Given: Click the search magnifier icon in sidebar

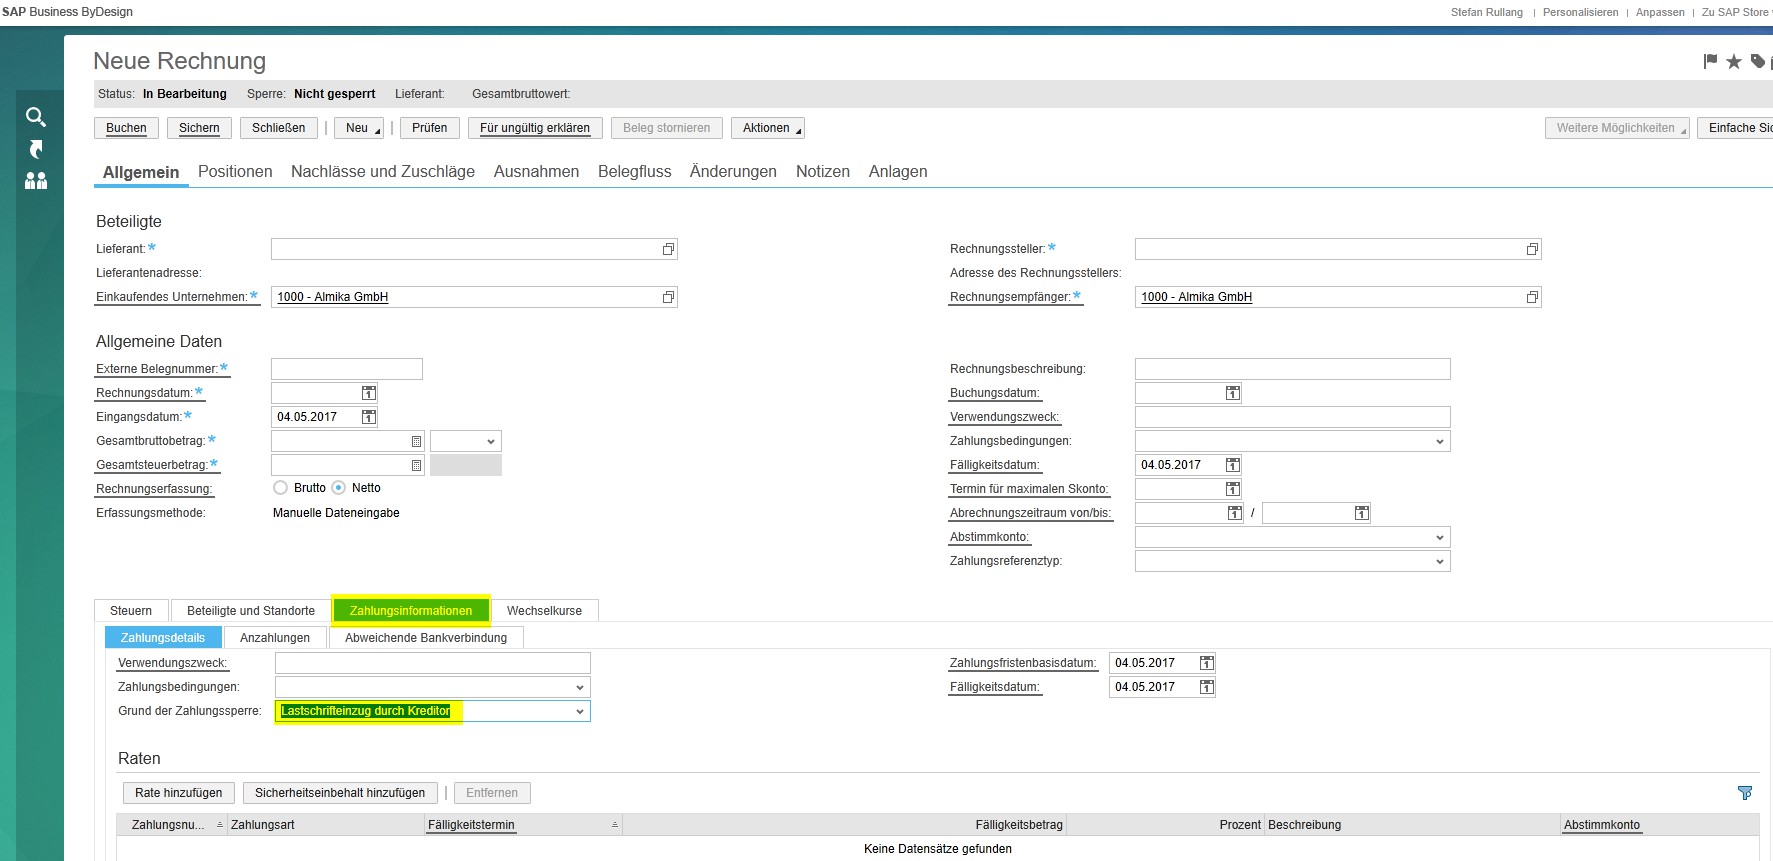Looking at the screenshot, I should click(x=36, y=117).
